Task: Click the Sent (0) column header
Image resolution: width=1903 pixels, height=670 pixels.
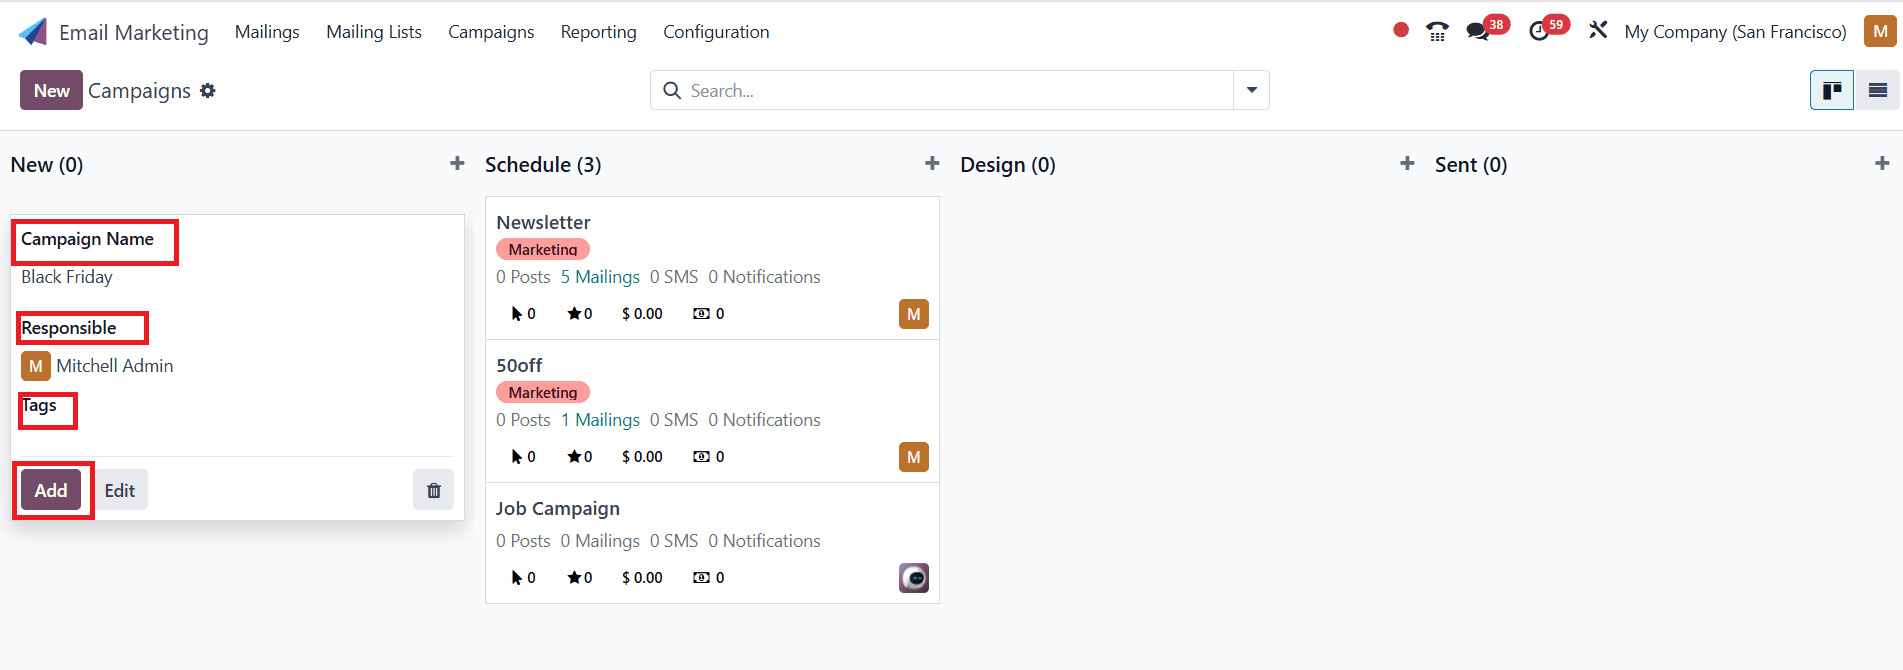Action: [x=1471, y=164]
